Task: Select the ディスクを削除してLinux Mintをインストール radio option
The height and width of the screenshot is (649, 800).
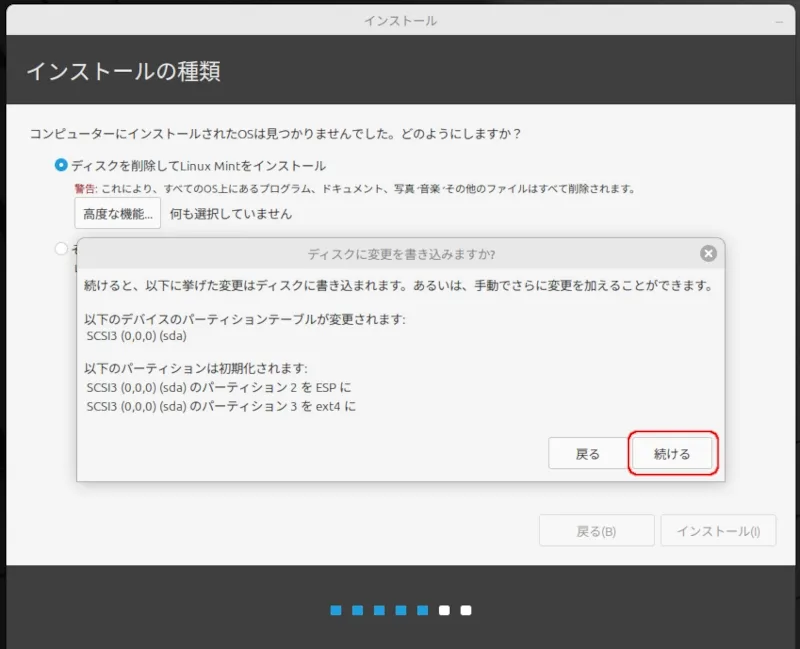Action: click(x=62, y=165)
